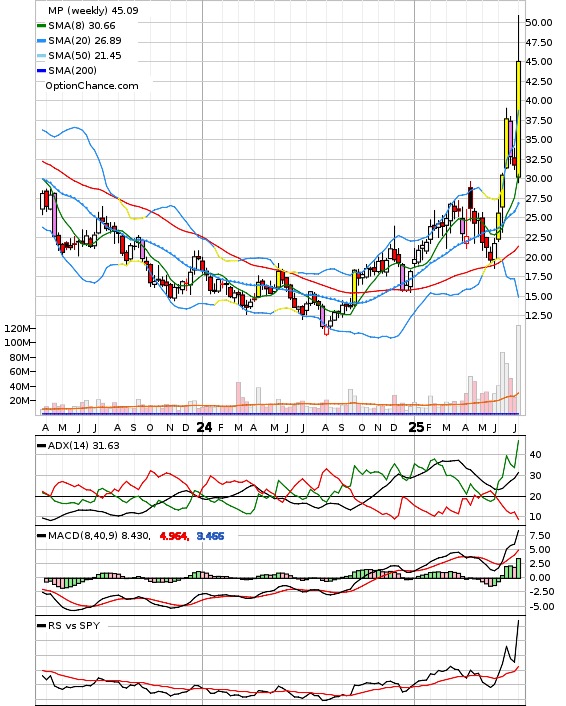
Task: Click the 50.00 price axis label
Action: (x=539, y=23)
